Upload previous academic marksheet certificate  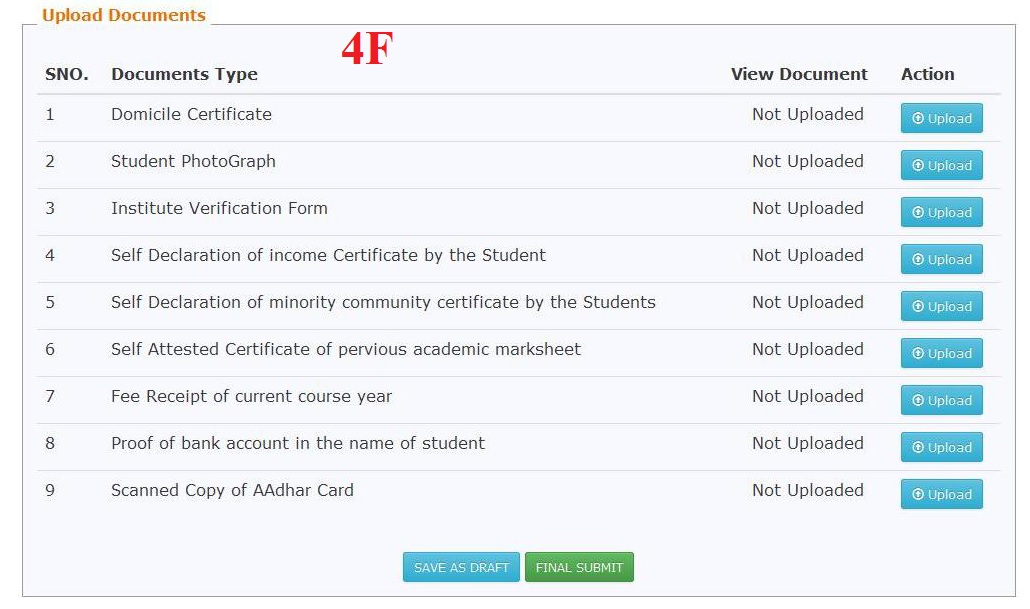click(x=941, y=353)
